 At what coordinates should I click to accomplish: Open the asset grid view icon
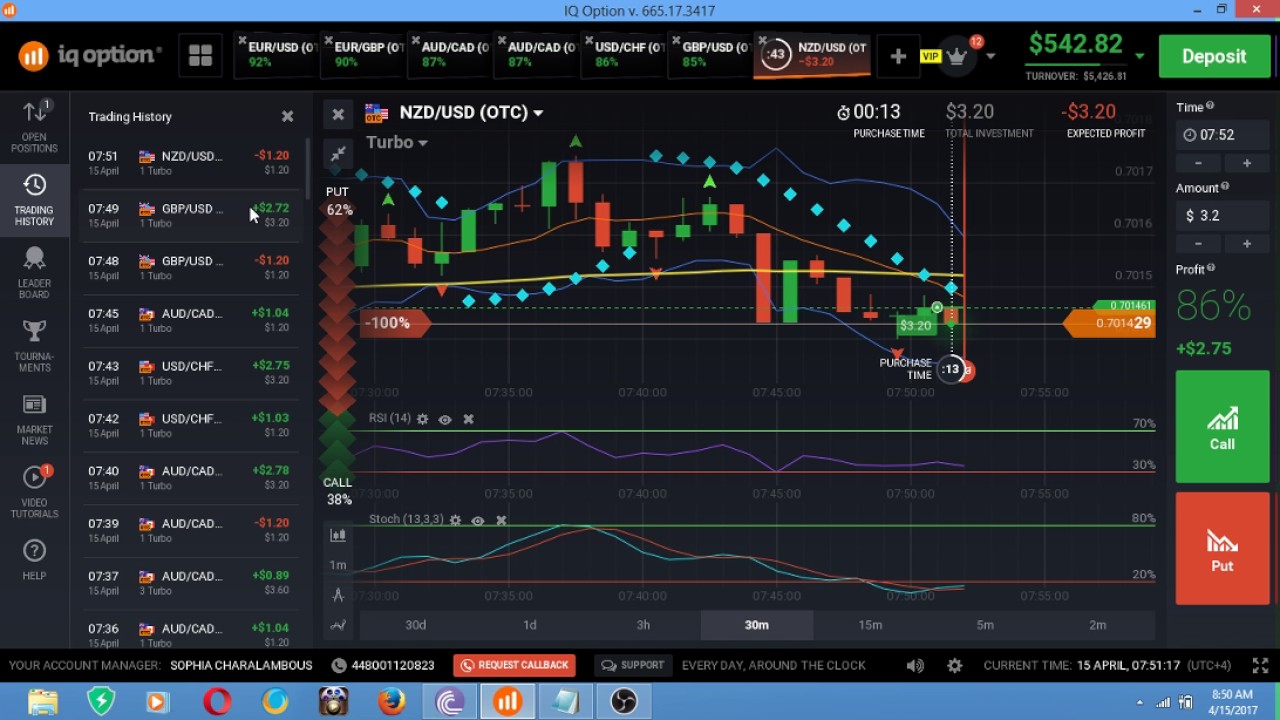[200, 56]
